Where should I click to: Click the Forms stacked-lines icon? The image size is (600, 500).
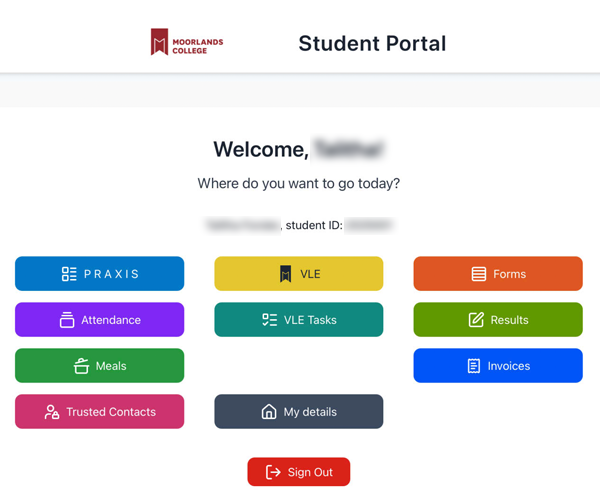[479, 274]
